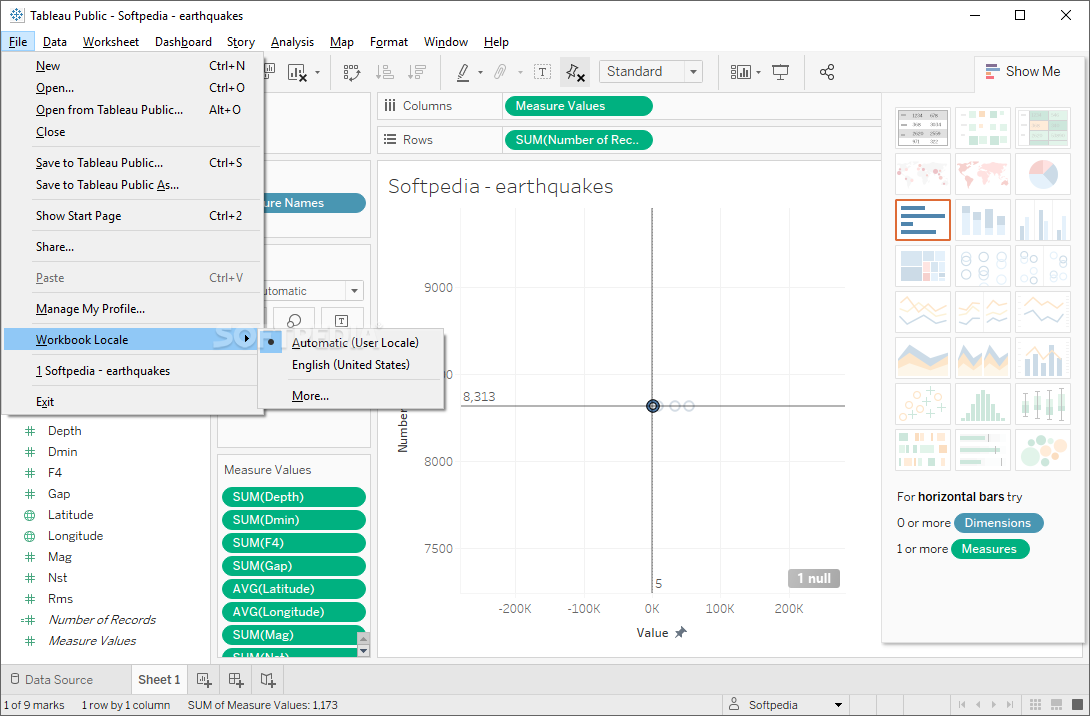Select the Latitude field in data pane
Viewport: 1090px width, 716px height.
(70, 515)
